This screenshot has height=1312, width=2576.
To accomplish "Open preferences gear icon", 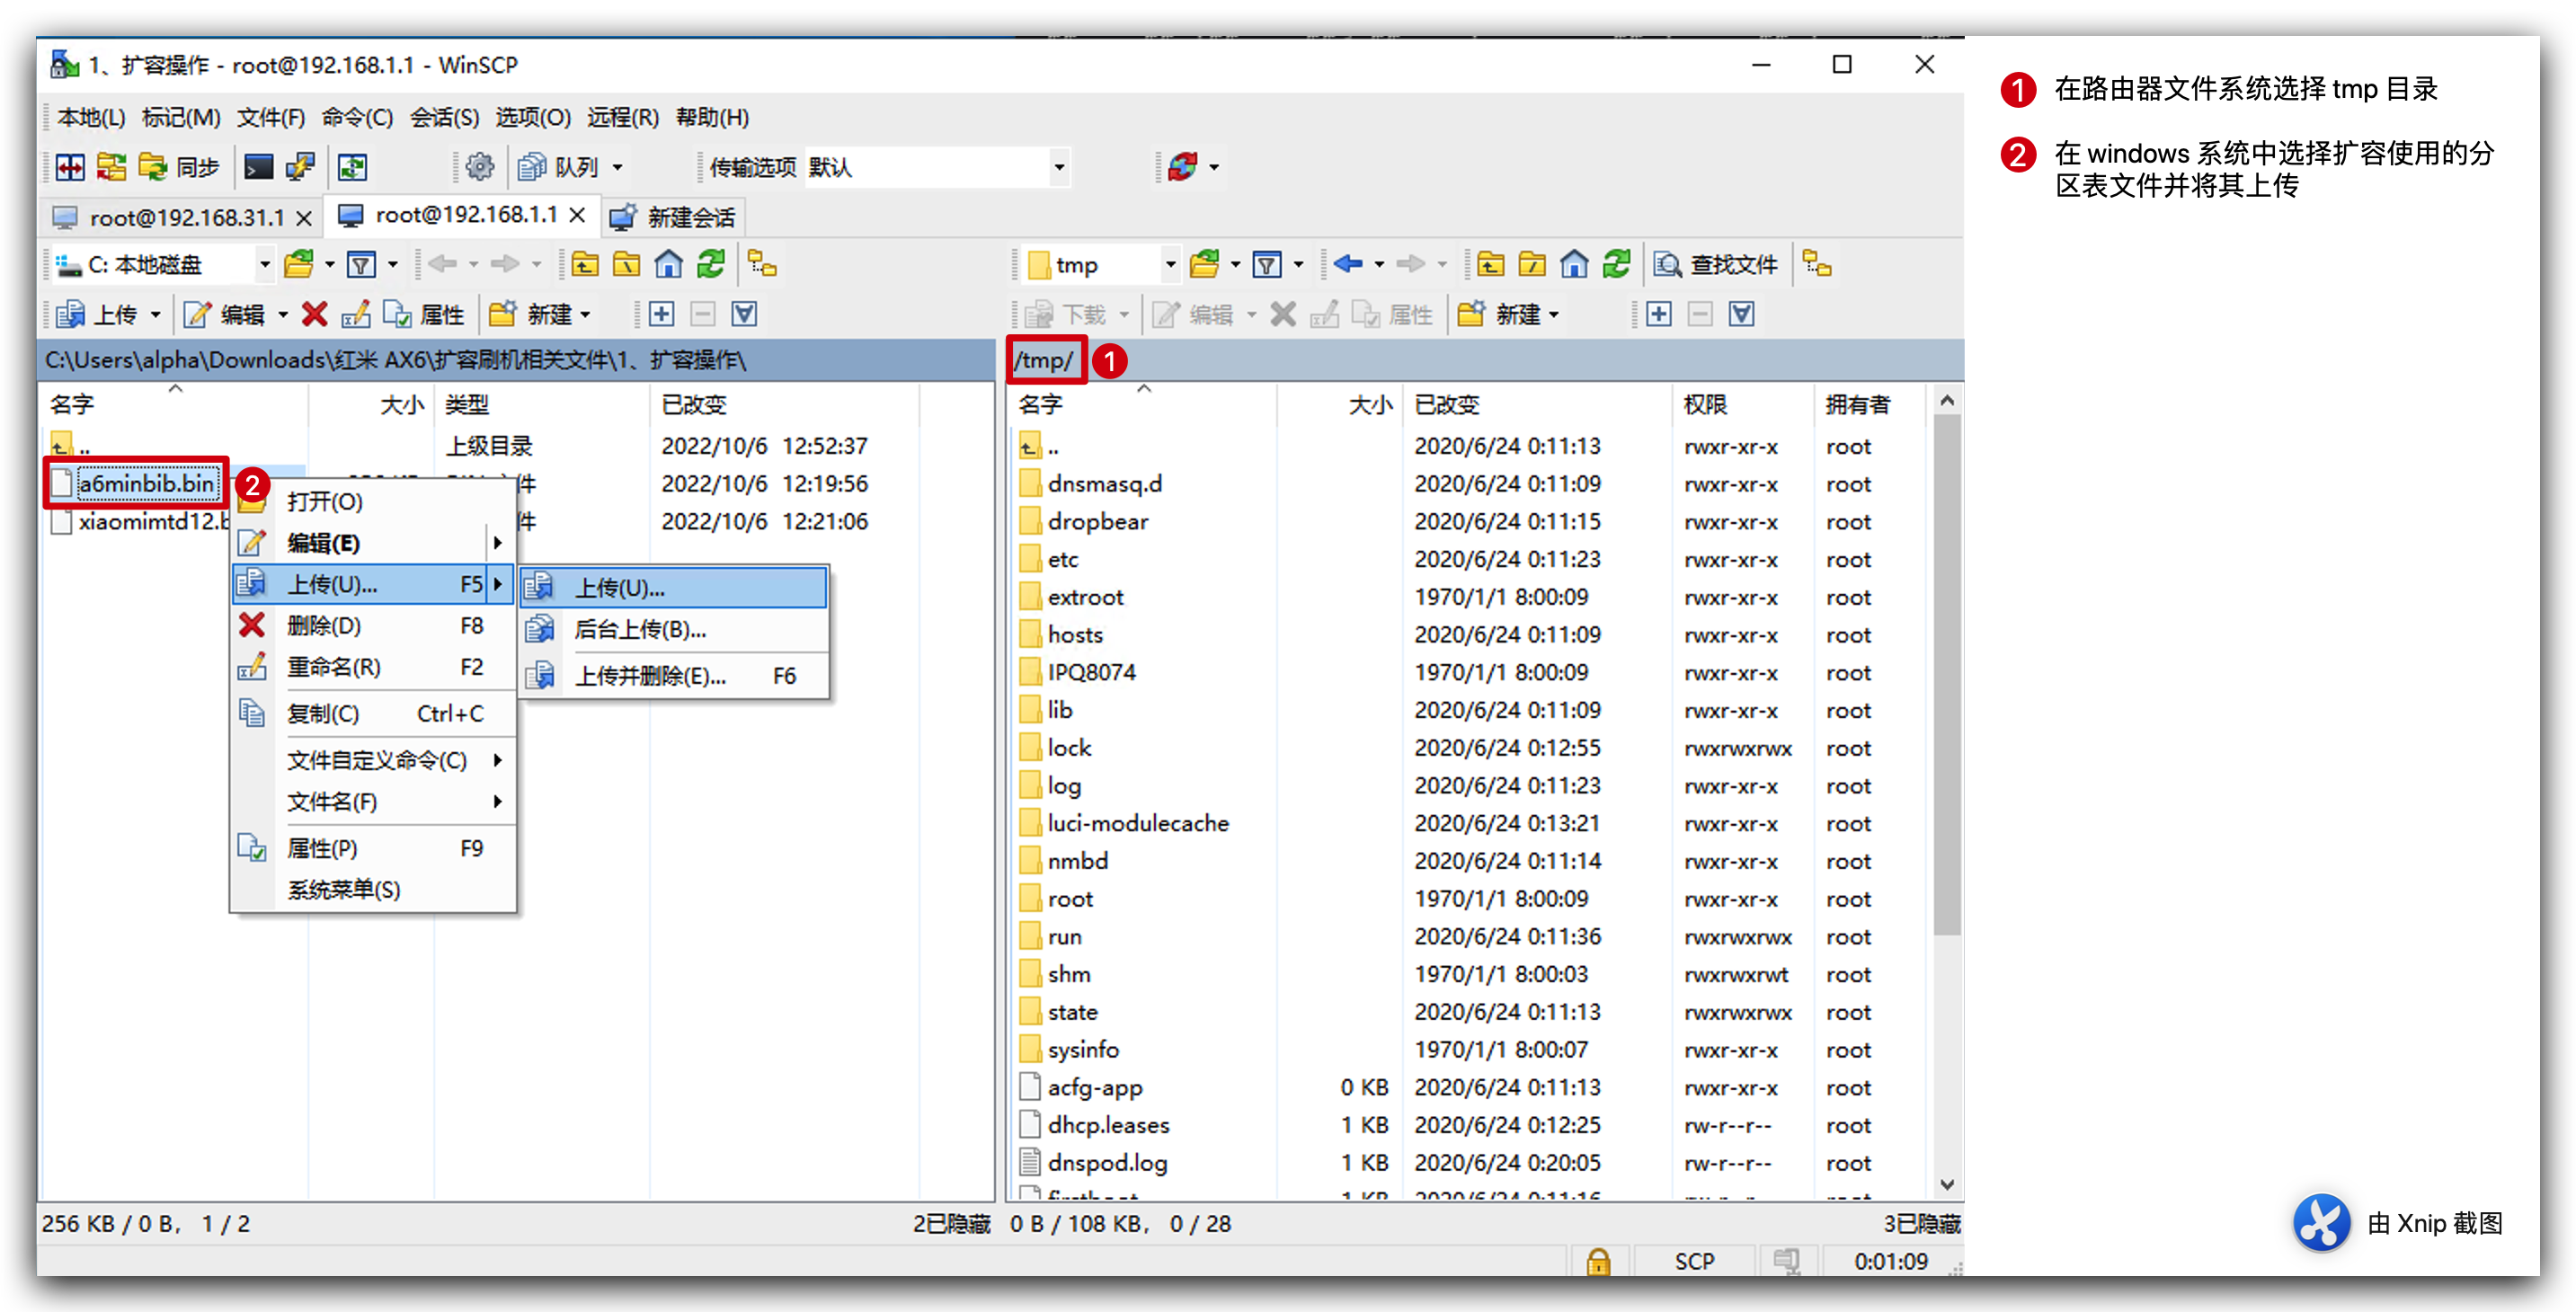I will tap(479, 167).
